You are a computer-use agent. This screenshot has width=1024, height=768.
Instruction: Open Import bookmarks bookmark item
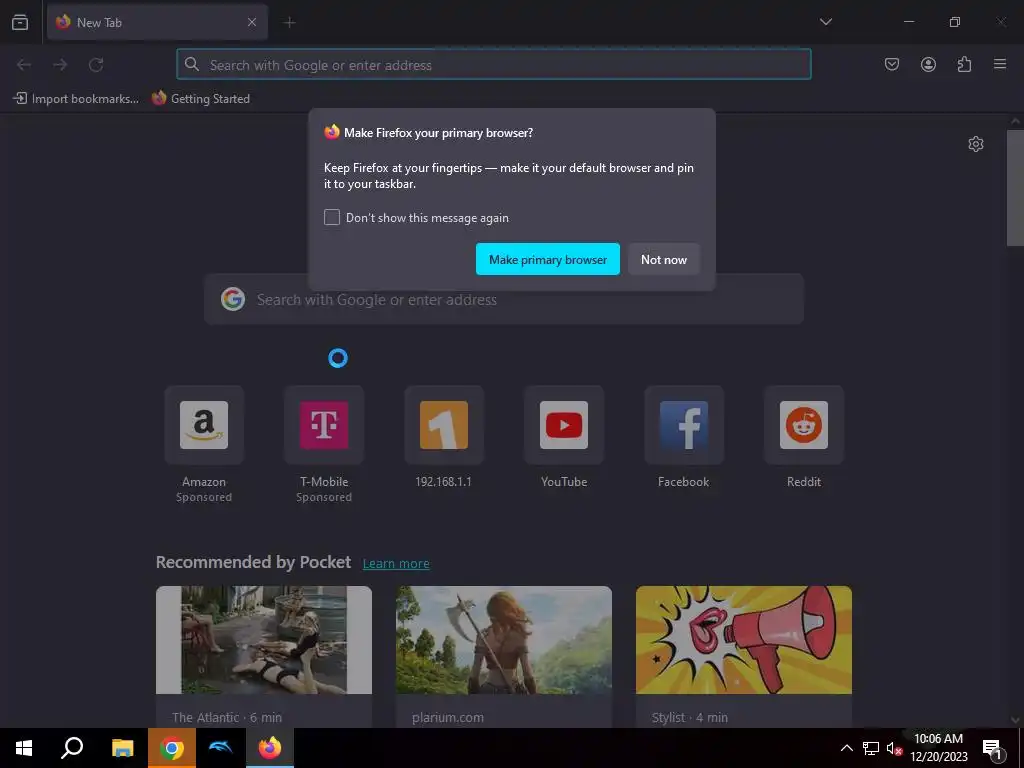click(76, 99)
